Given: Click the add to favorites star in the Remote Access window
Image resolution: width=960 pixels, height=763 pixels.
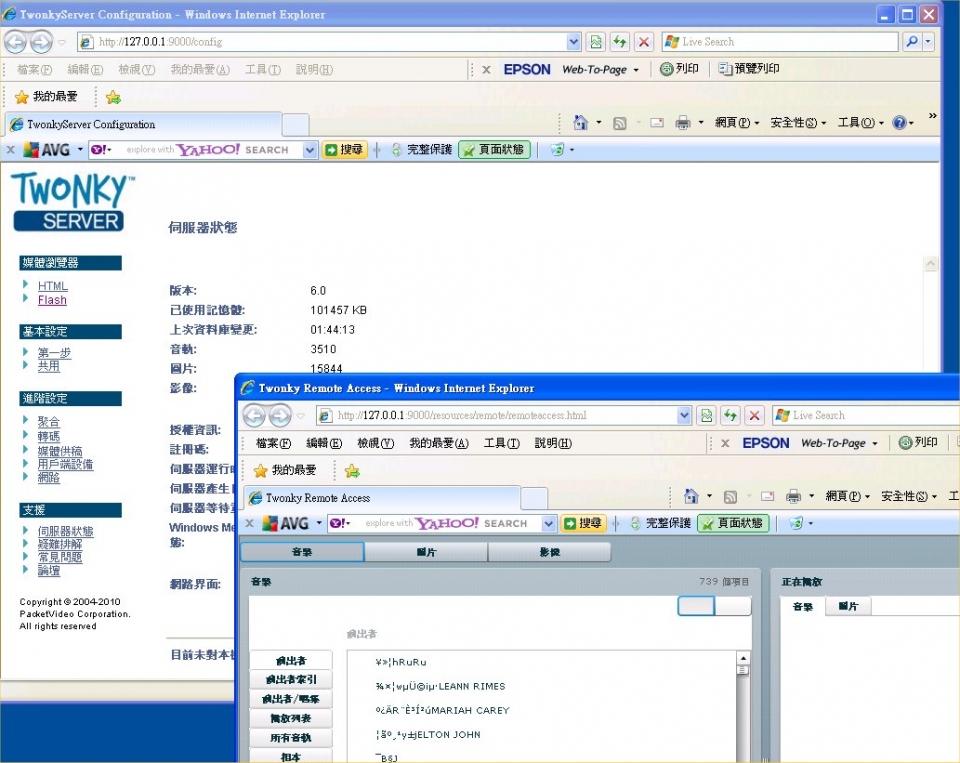Looking at the screenshot, I should pos(352,470).
